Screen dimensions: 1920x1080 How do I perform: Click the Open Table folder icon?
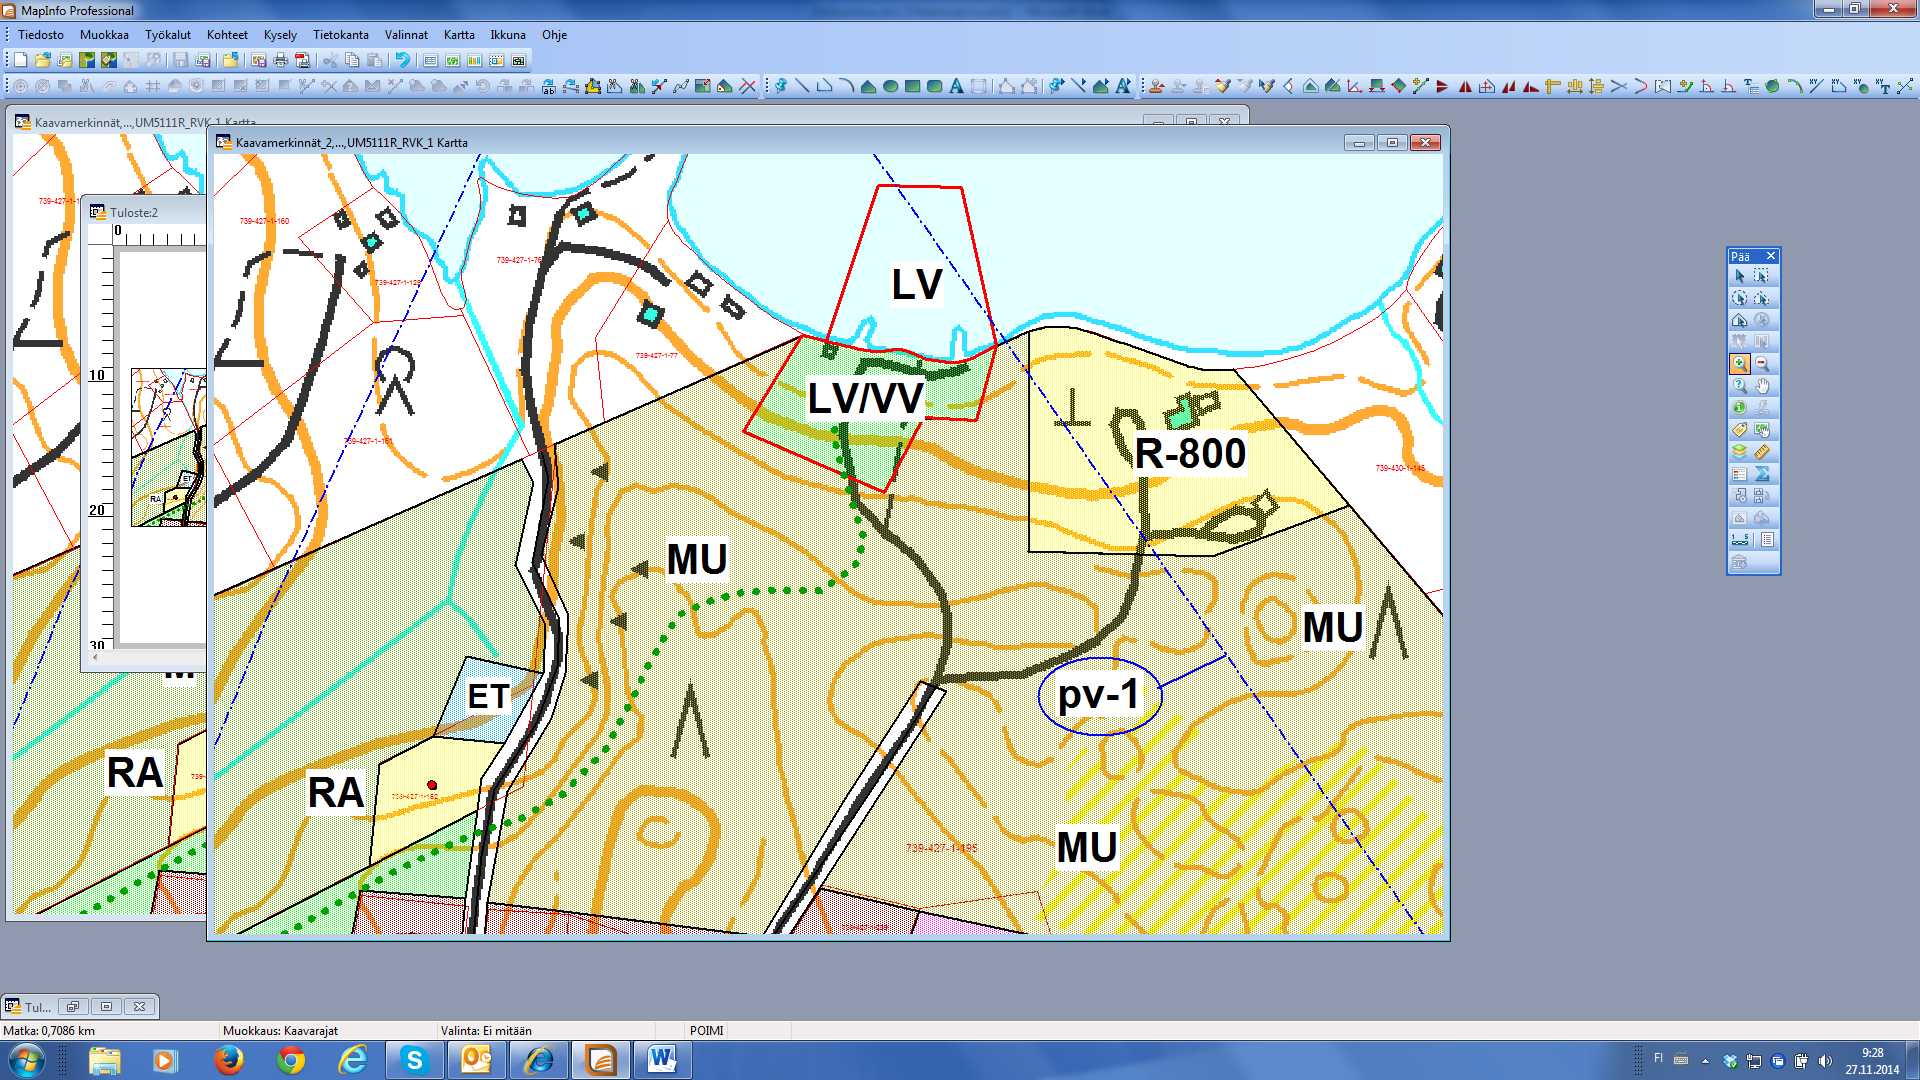tap(42, 60)
